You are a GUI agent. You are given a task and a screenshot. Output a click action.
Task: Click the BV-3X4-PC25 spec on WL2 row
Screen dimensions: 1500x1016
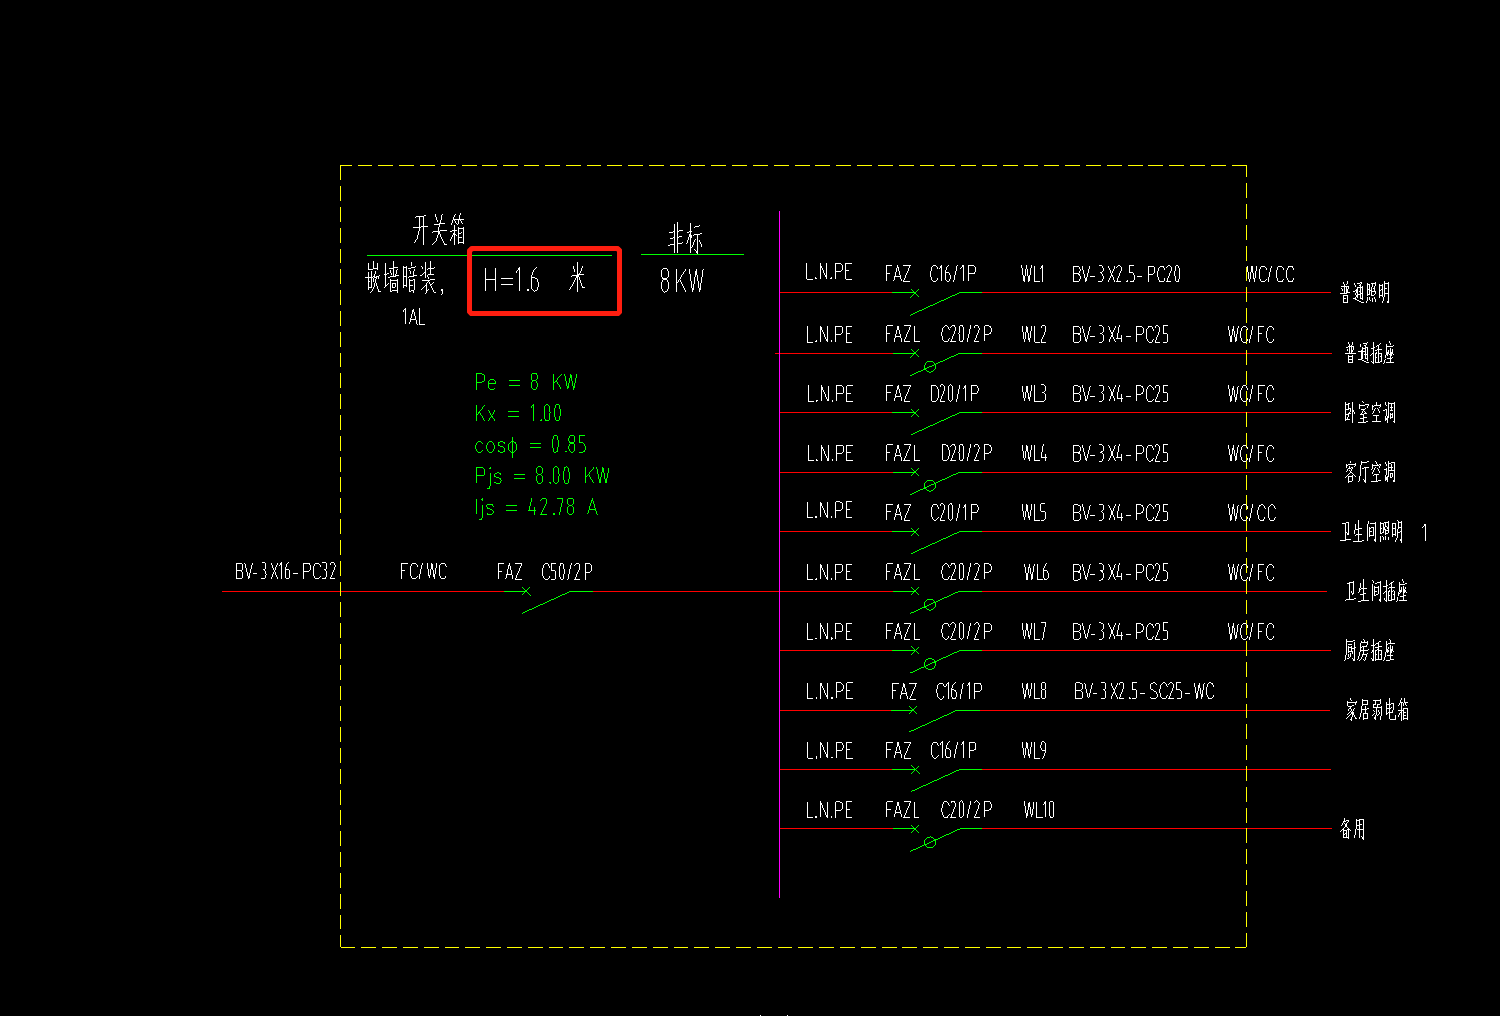coord(1120,335)
